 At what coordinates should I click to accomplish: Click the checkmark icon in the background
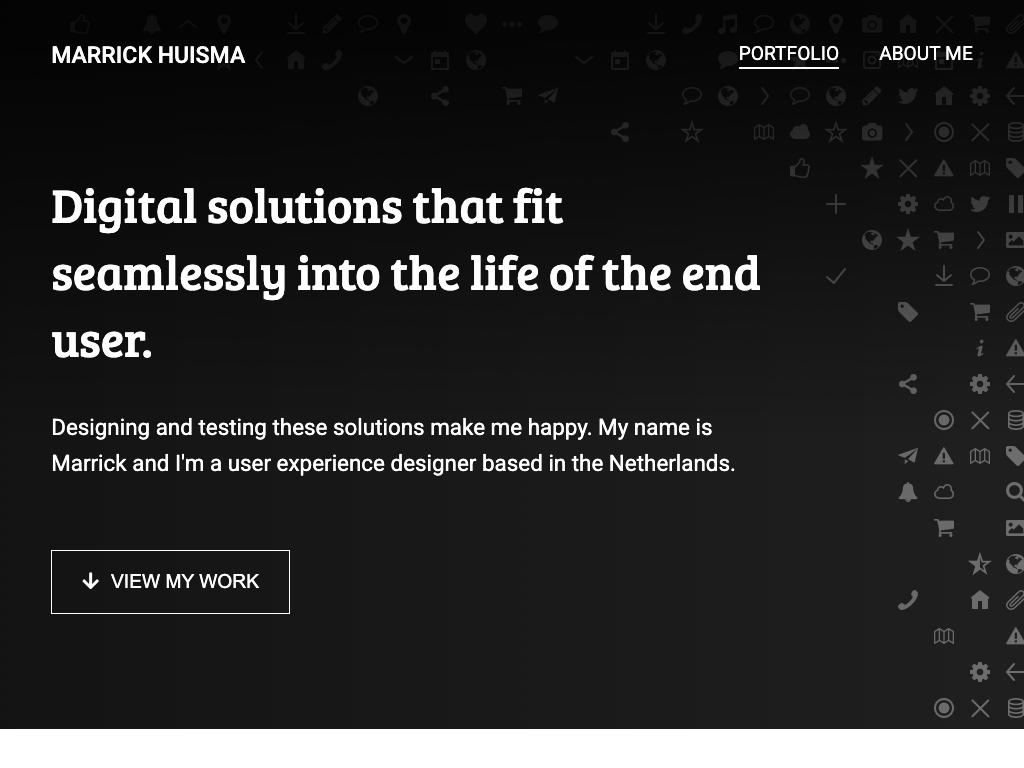836,276
